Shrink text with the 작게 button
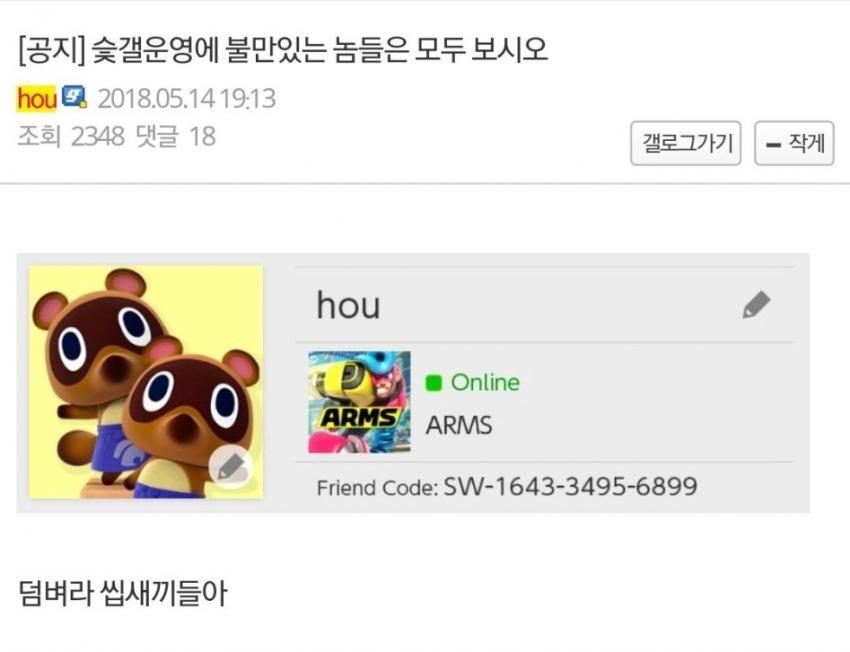This screenshot has width=850, height=652. [794, 143]
